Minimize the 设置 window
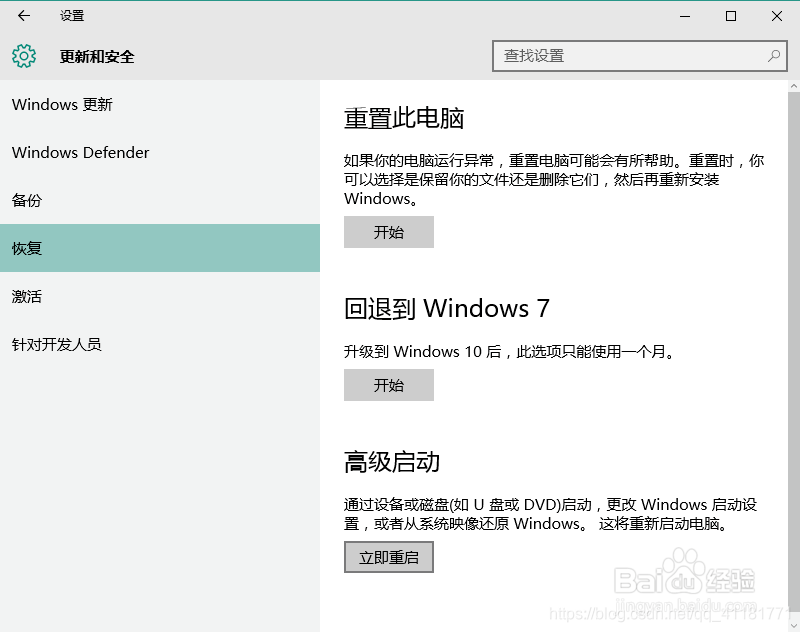This screenshot has height=632, width=800. point(685,16)
